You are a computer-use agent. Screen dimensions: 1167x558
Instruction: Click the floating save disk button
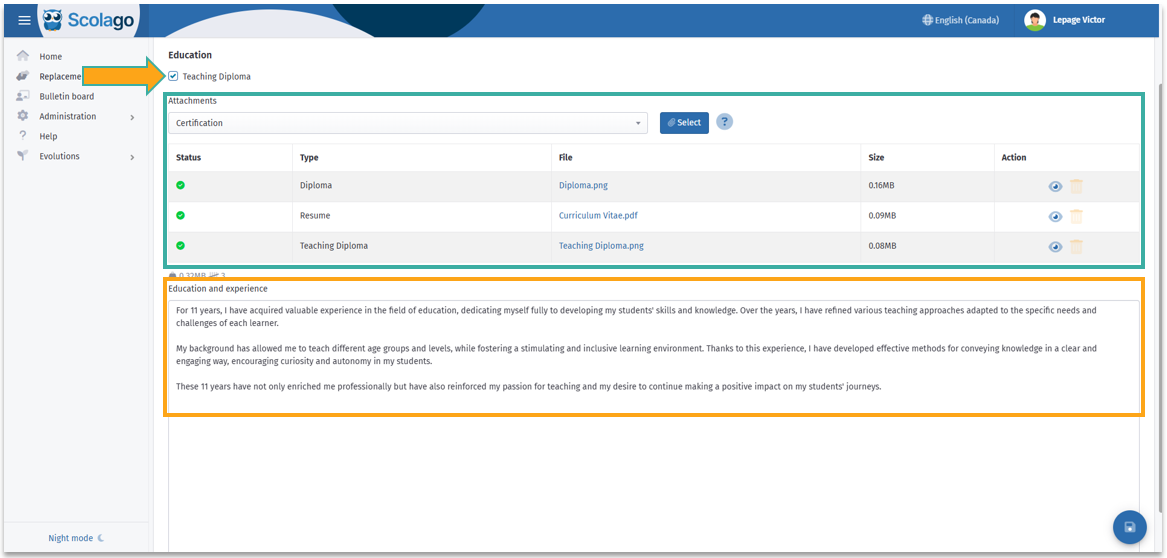(1130, 527)
